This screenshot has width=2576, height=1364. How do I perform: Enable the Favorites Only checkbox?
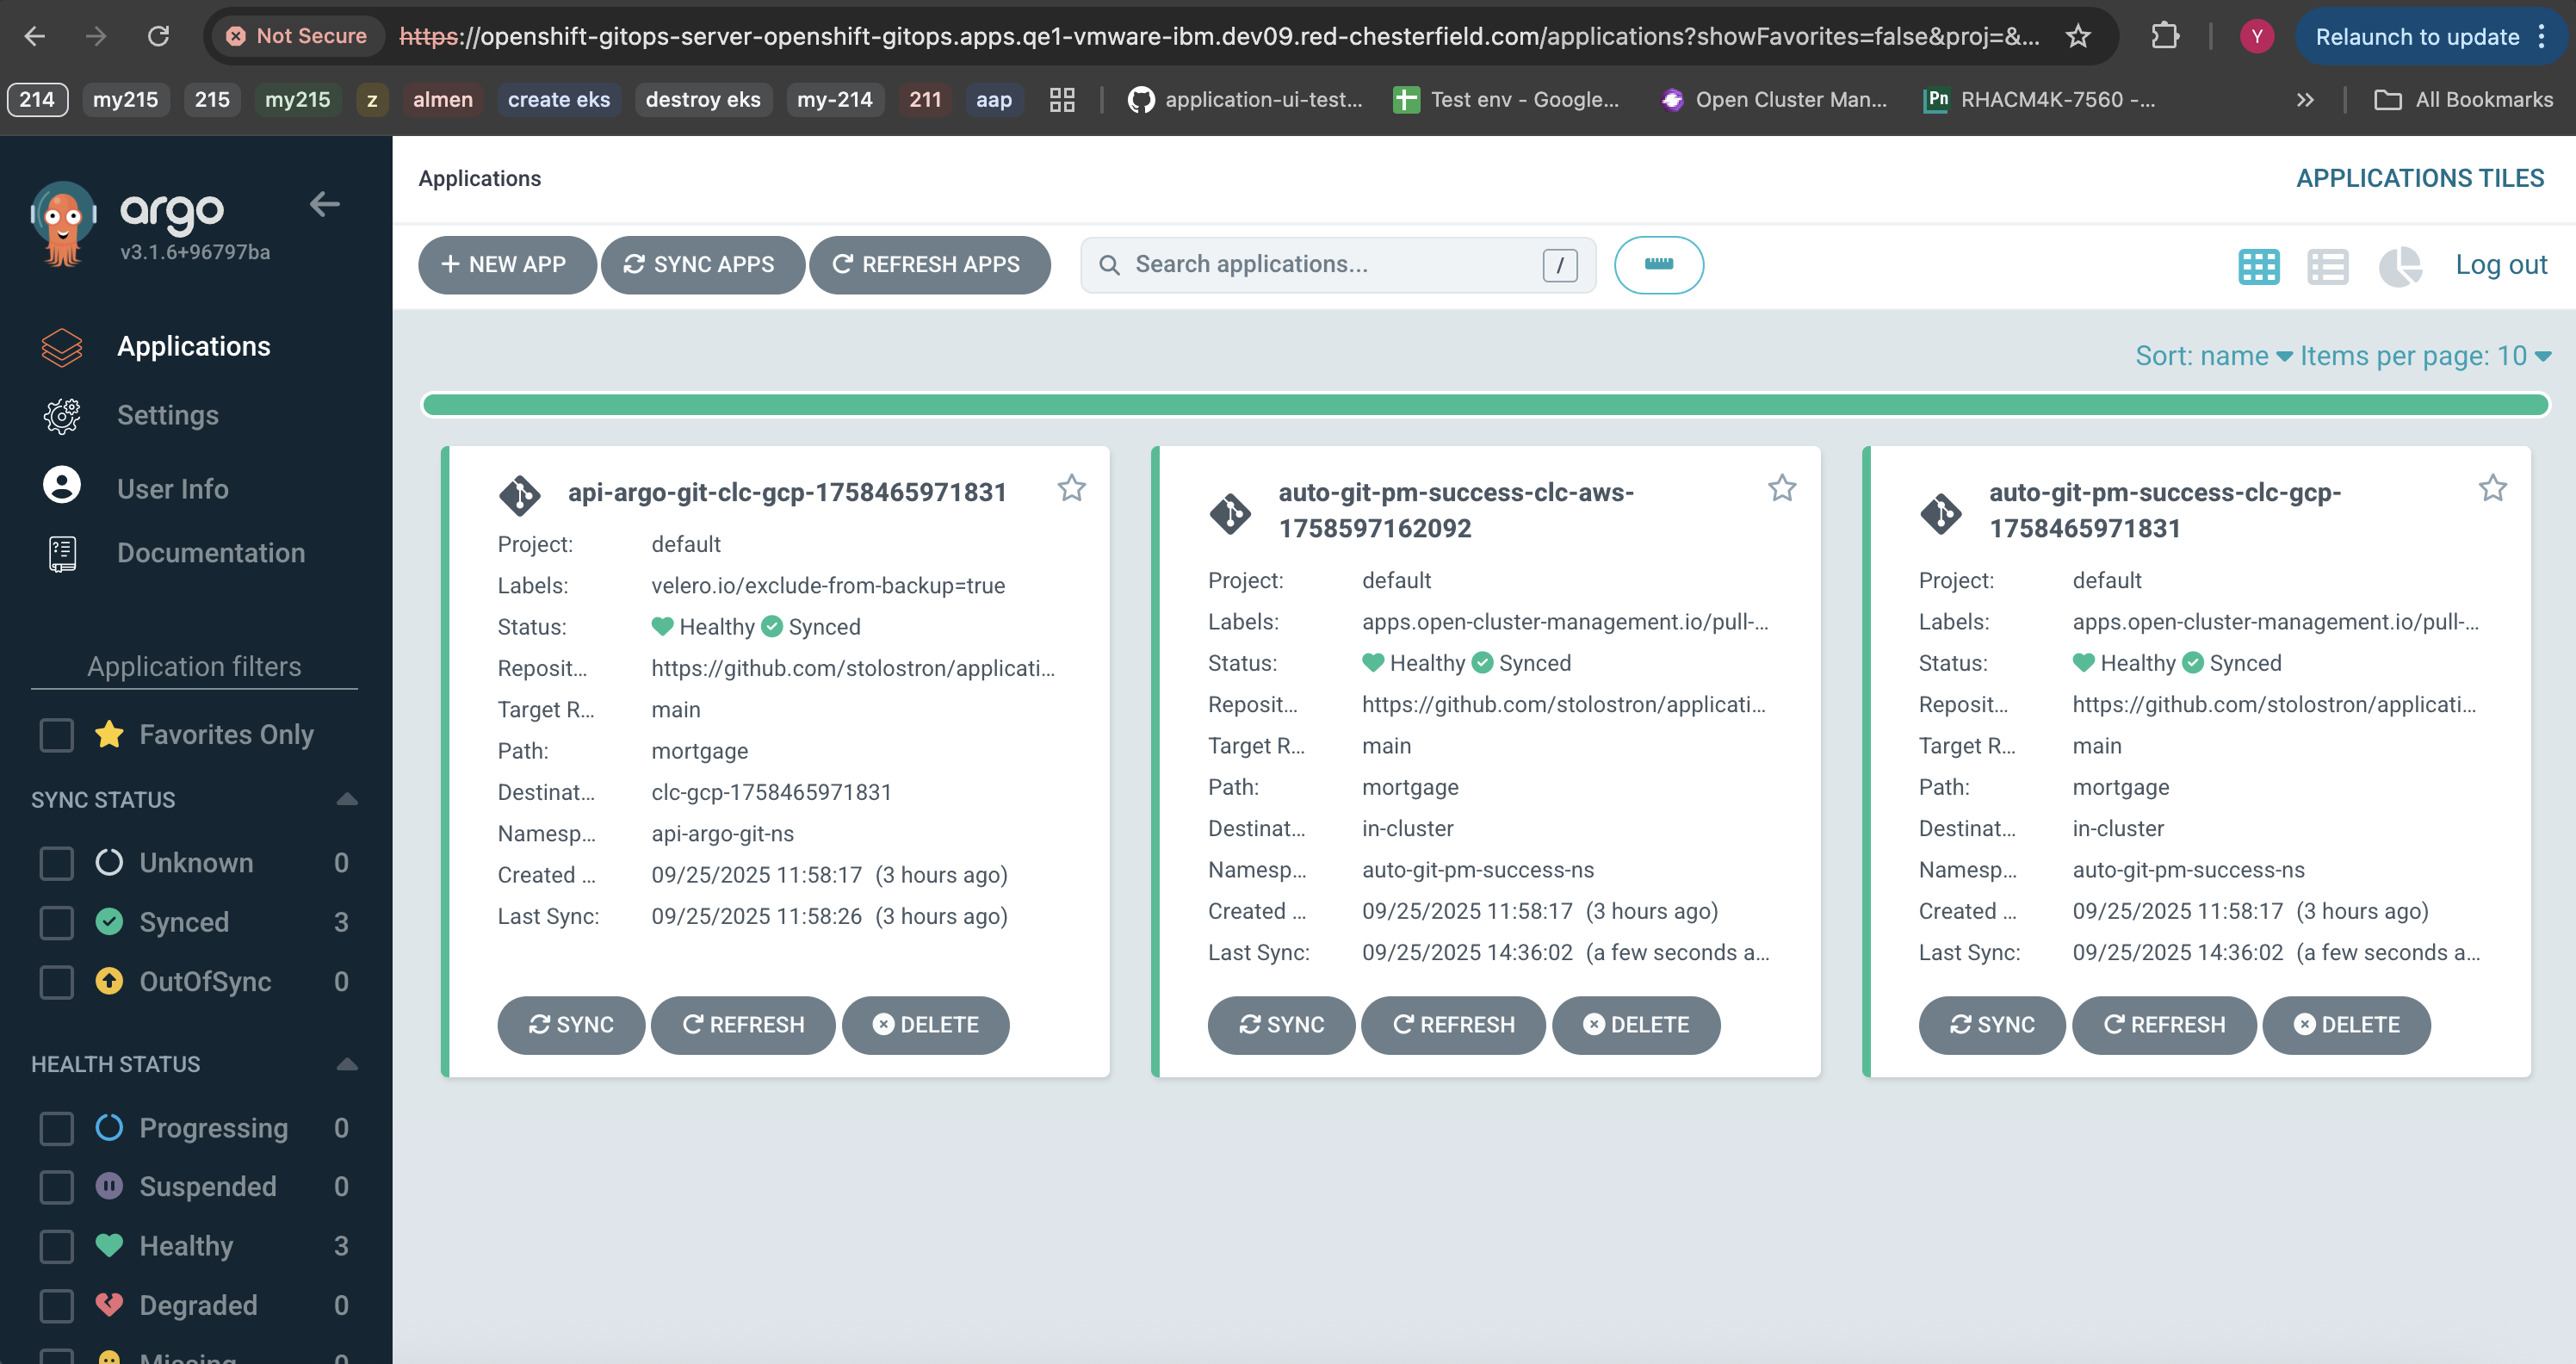57,735
